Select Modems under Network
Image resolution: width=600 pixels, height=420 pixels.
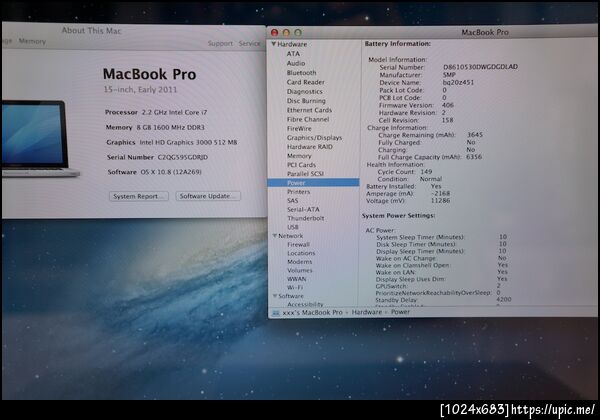coord(300,262)
